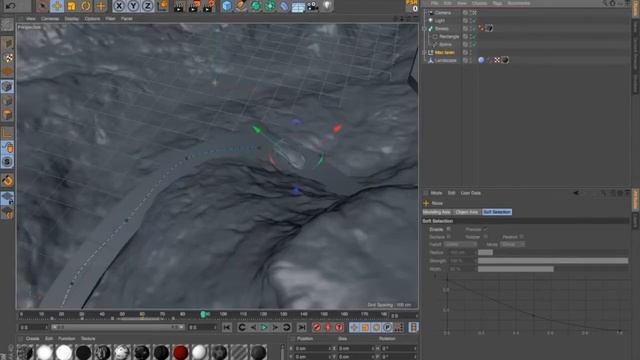640x360 pixels.
Task: Click the Attributes back arrow
Action: coord(576,193)
